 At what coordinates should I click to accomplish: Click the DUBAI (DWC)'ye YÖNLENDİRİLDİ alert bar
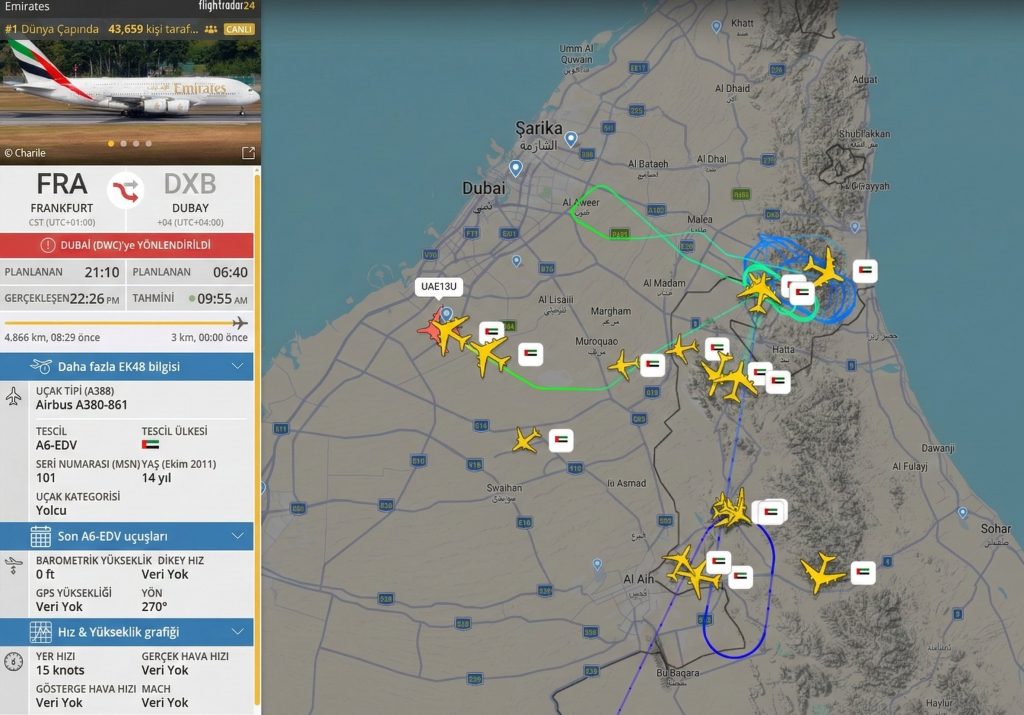pyautogui.click(x=127, y=245)
